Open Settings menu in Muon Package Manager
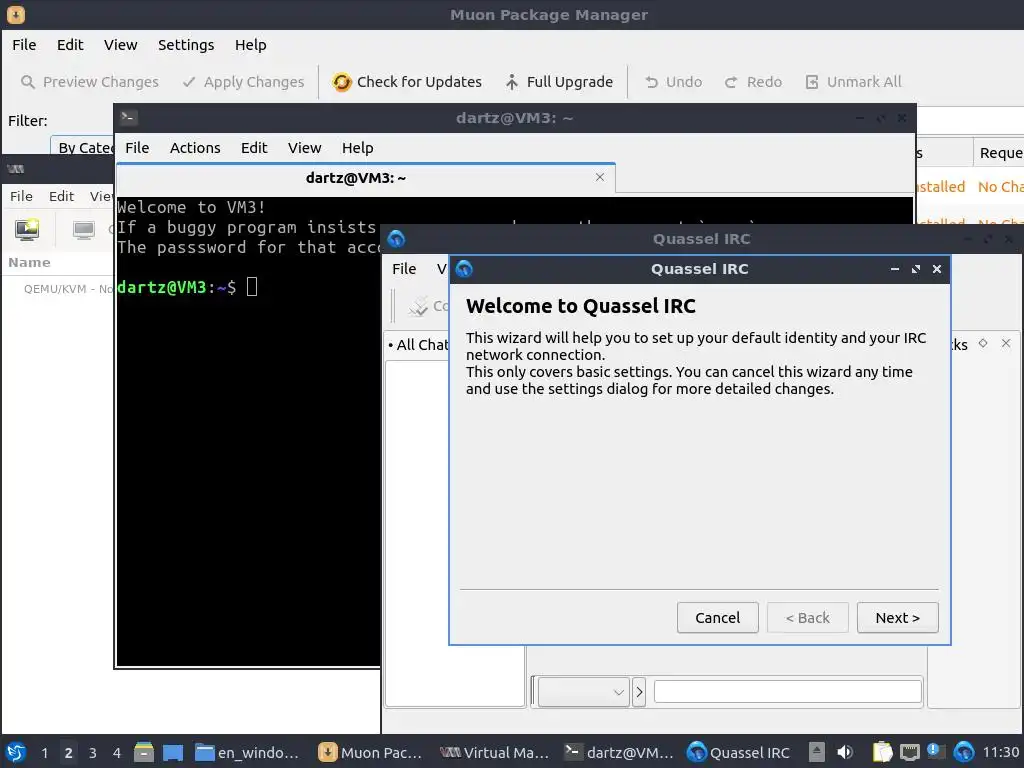The image size is (1024, 768). [186, 45]
